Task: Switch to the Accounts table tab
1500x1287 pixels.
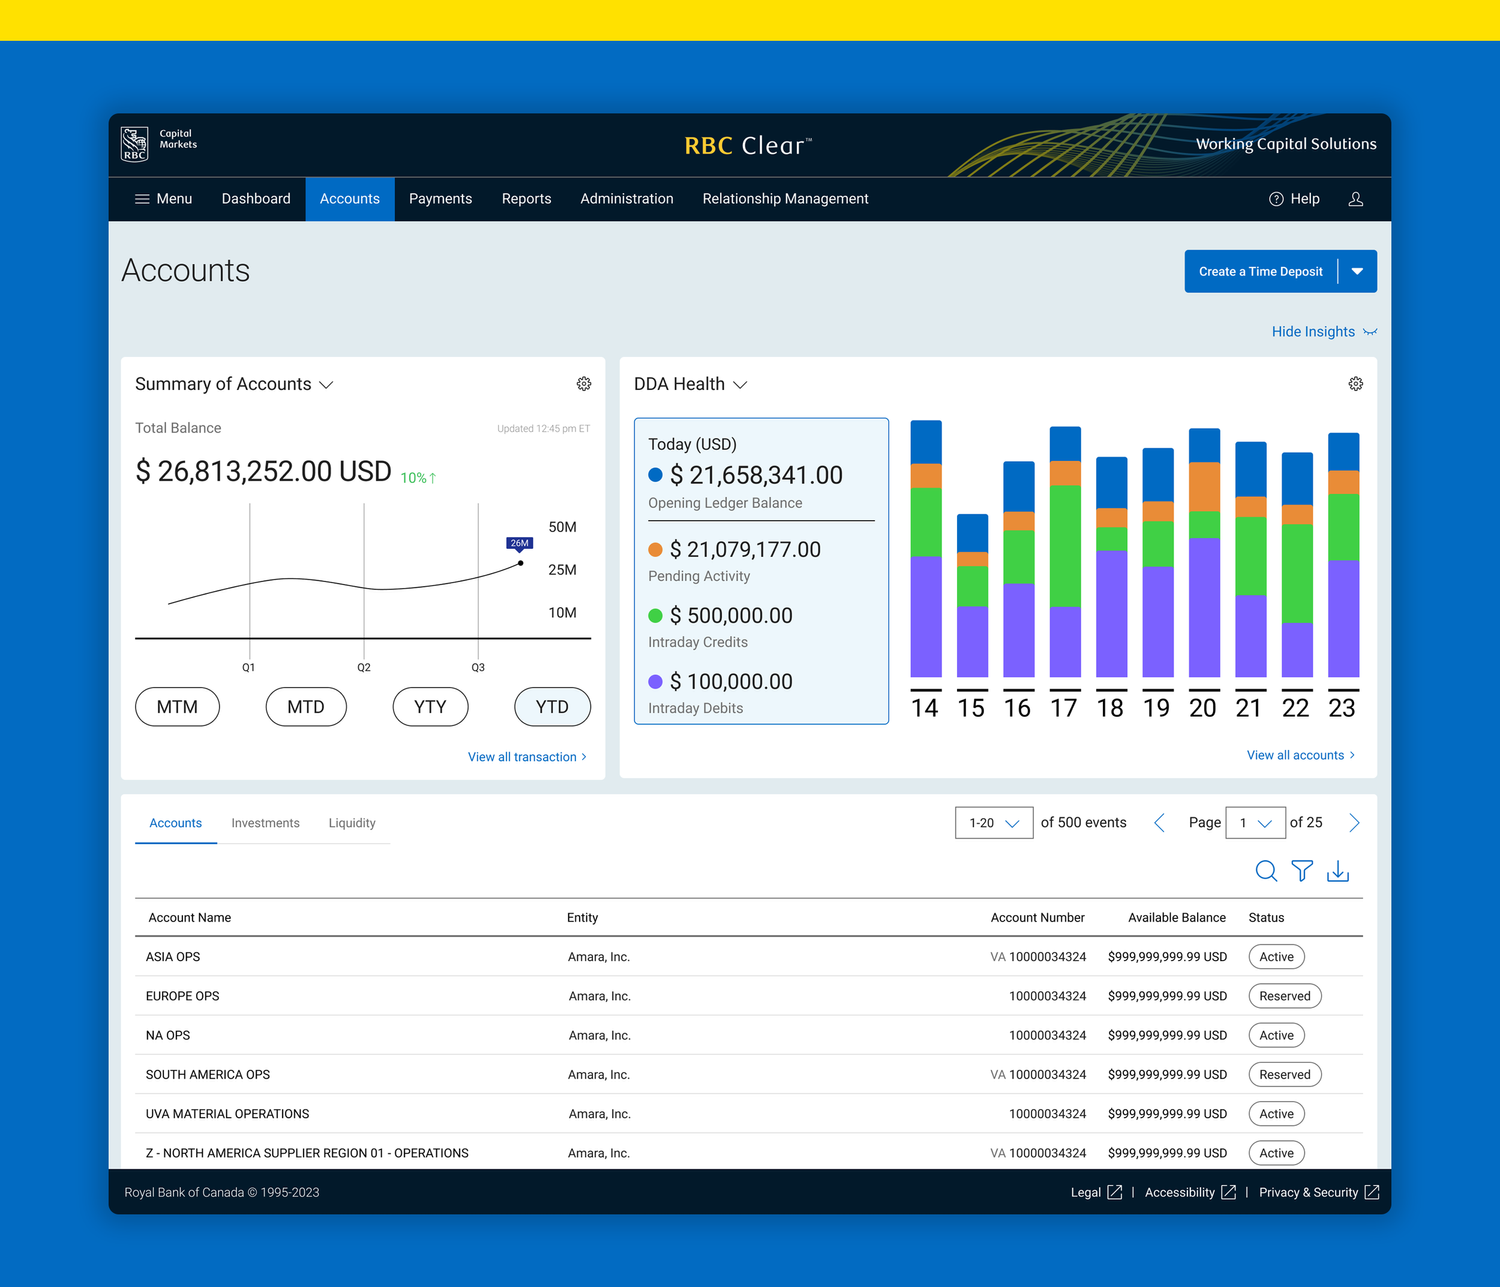Action: (175, 823)
